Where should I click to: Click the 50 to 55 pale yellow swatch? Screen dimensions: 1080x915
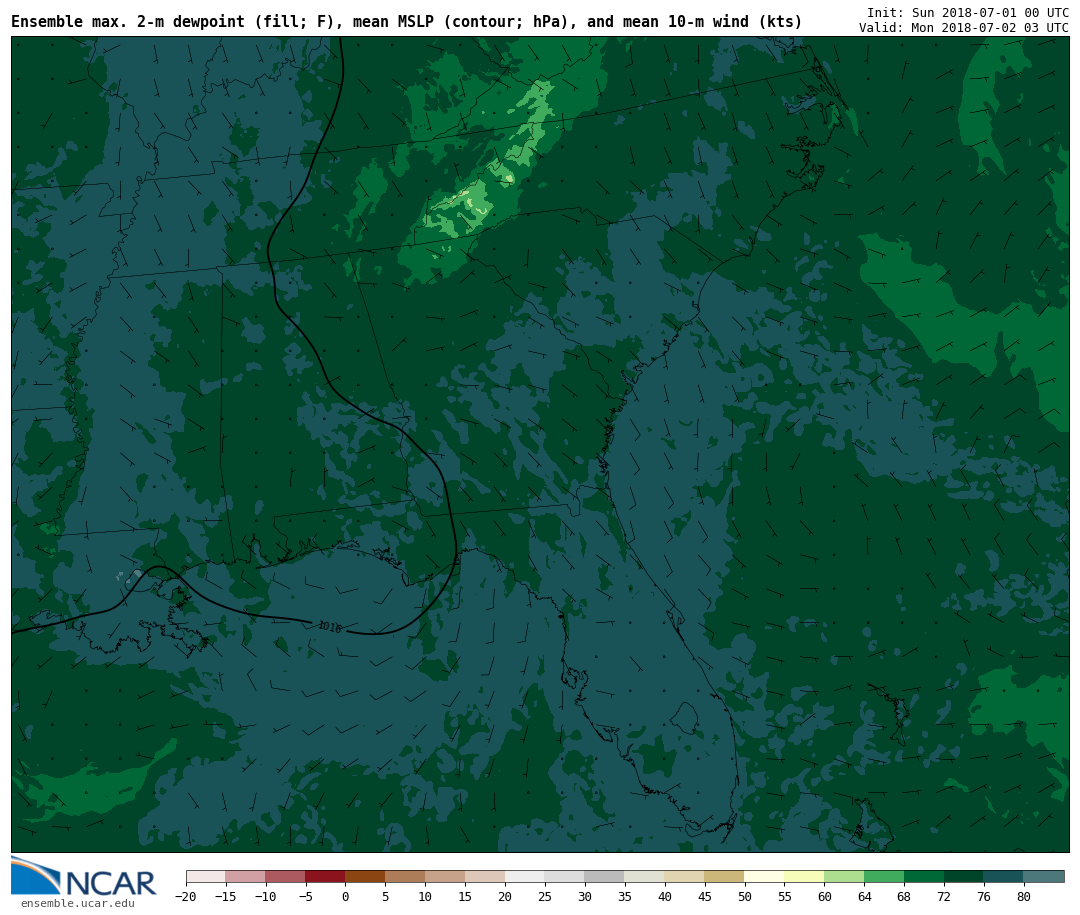click(765, 877)
